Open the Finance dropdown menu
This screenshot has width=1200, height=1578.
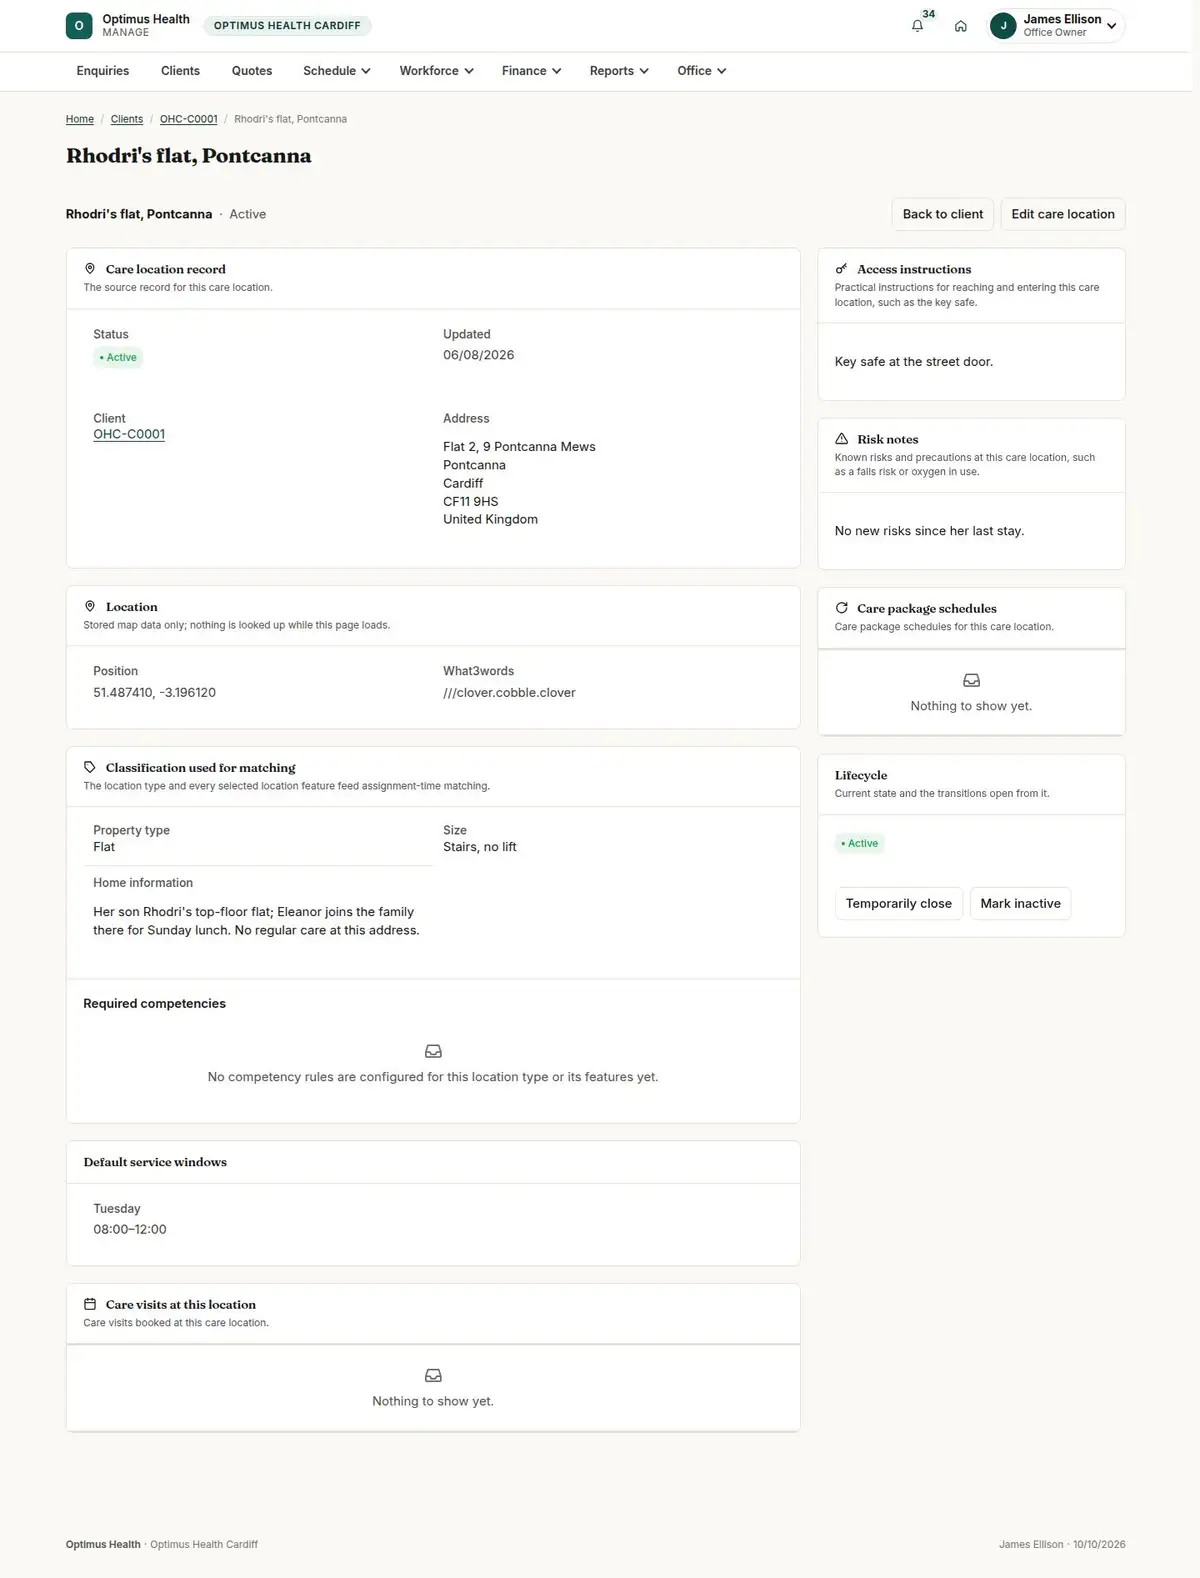tap(531, 71)
